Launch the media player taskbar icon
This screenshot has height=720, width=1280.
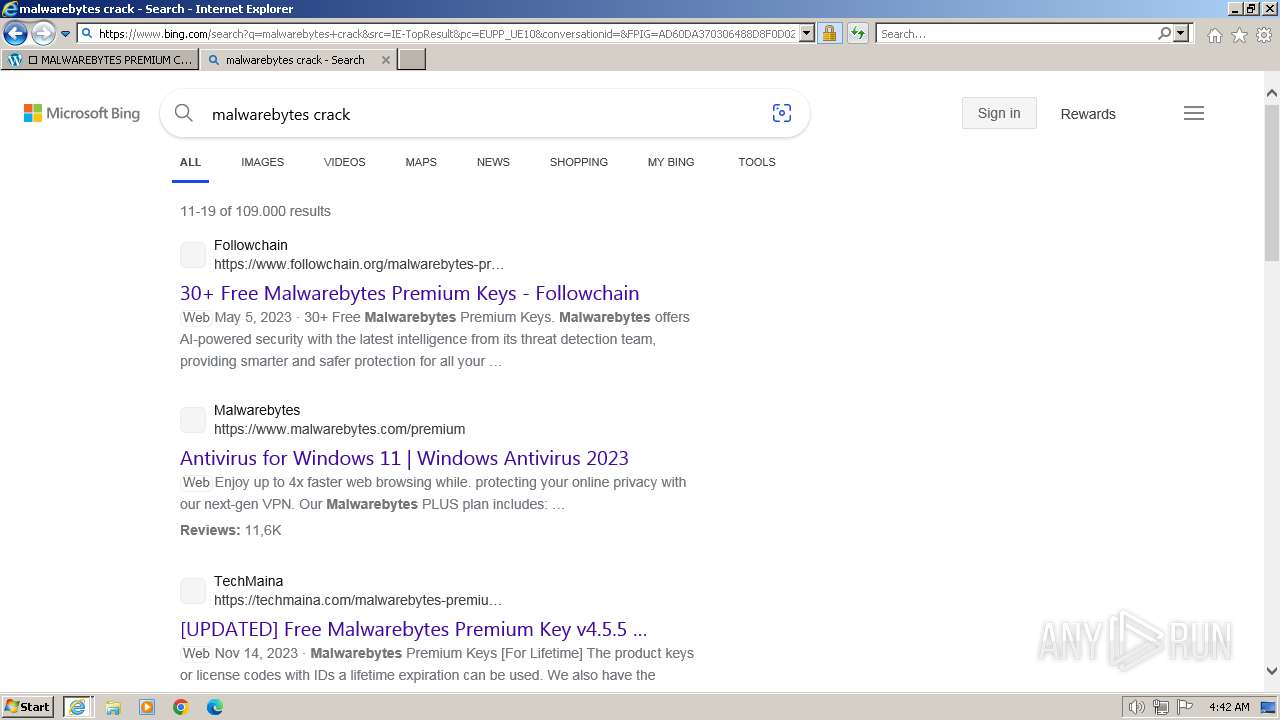pos(147,707)
